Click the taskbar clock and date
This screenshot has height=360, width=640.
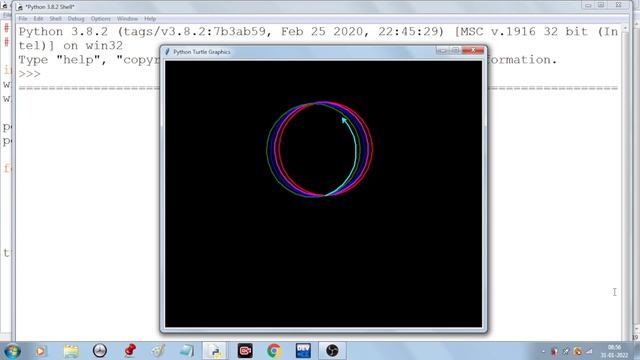click(614, 351)
